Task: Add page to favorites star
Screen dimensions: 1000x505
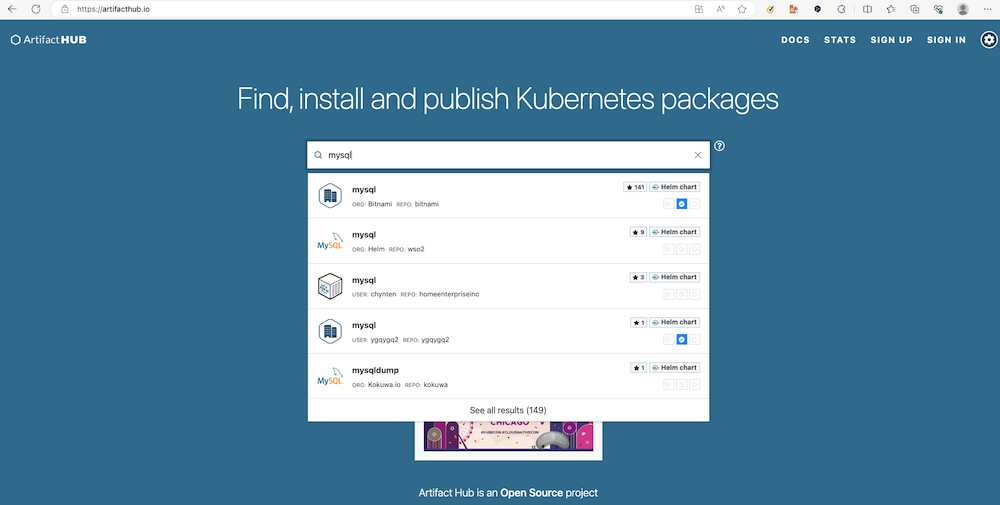Action: pyautogui.click(x=742, y=10)
